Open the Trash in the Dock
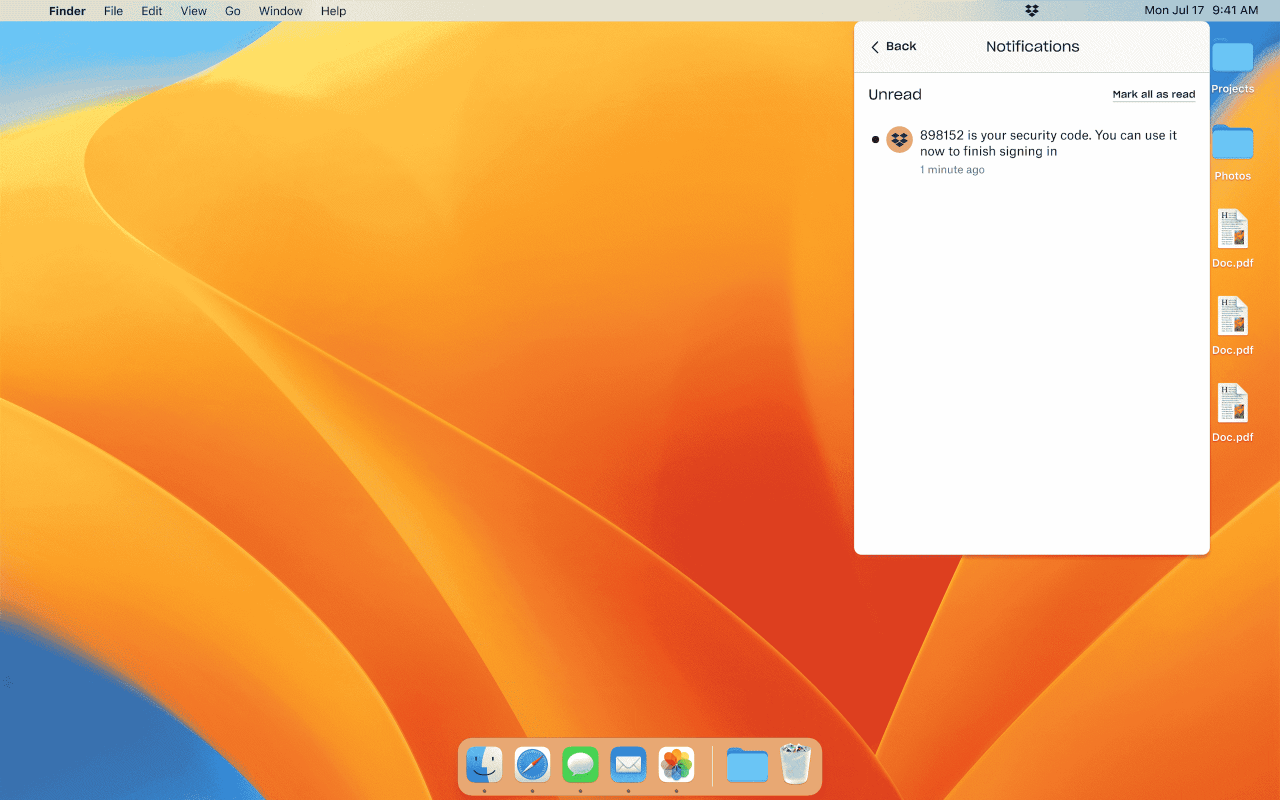 [795, 763]
